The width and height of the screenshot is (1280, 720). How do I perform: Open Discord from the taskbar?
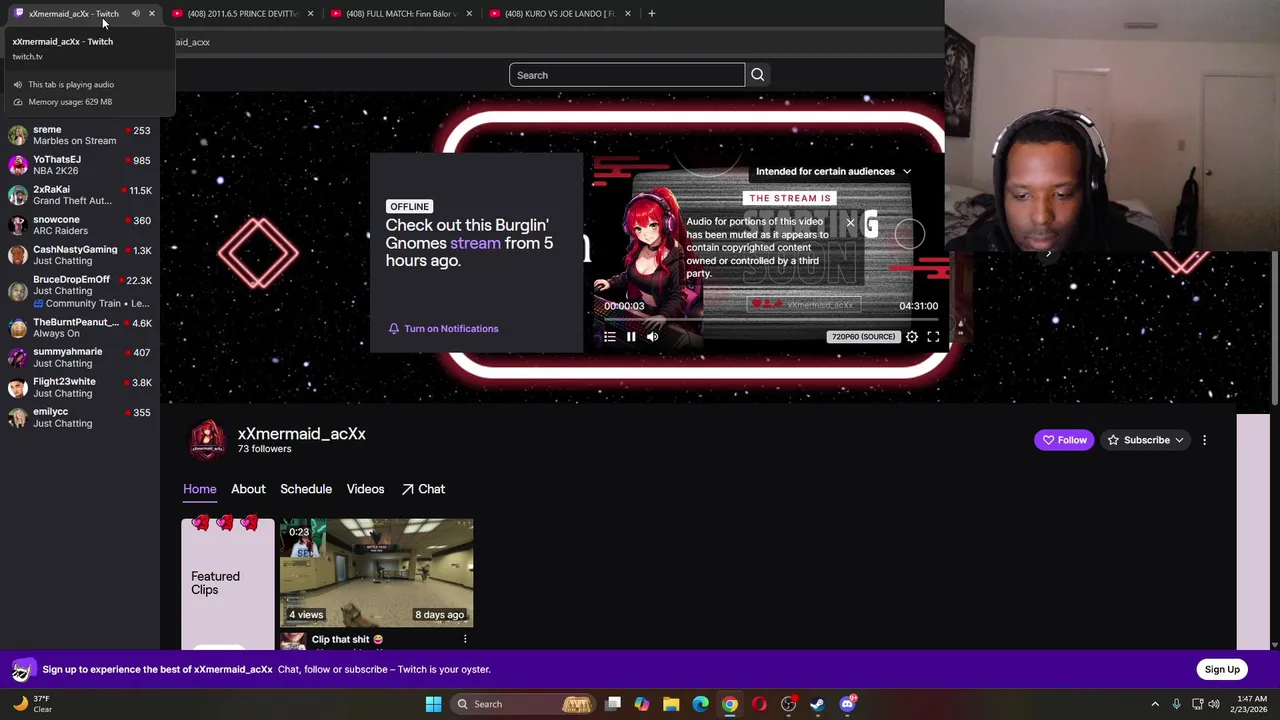coord(847,704)
